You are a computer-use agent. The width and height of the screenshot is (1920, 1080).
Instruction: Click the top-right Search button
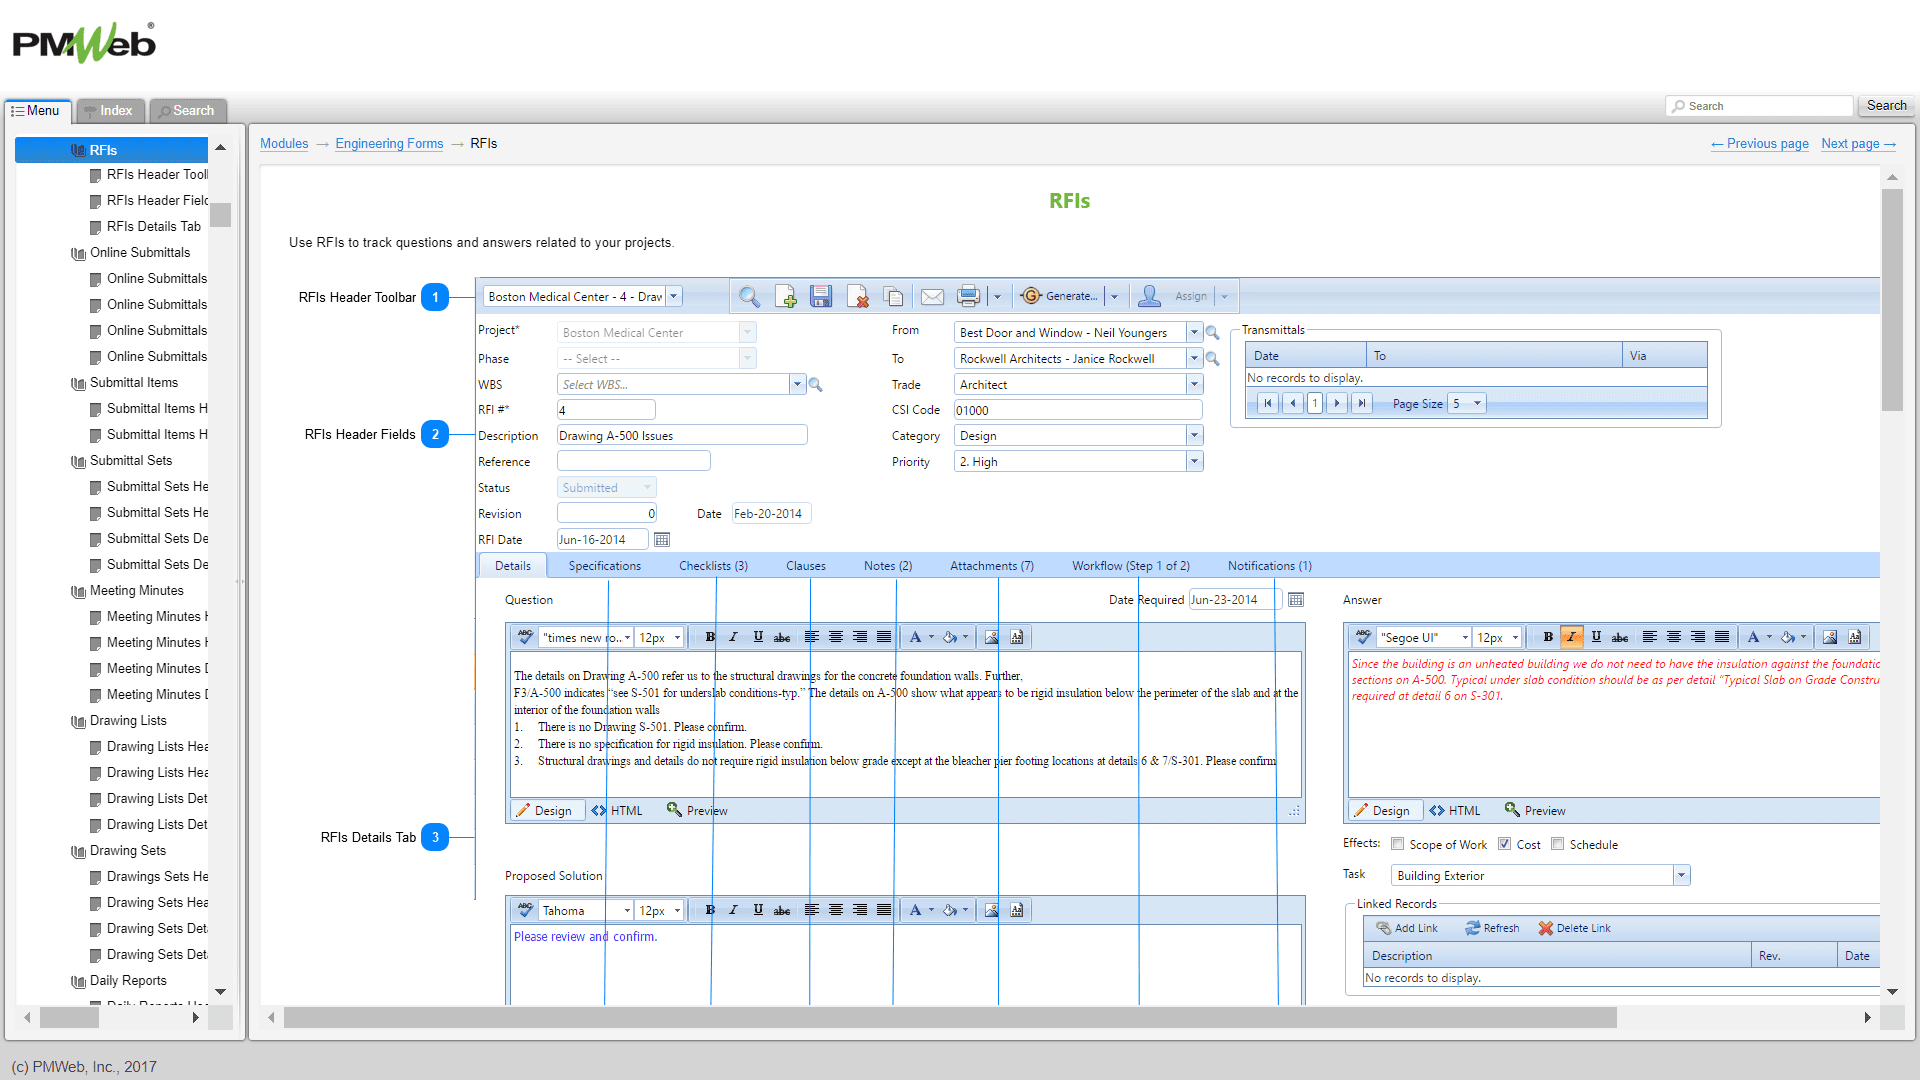point(1886,106)
